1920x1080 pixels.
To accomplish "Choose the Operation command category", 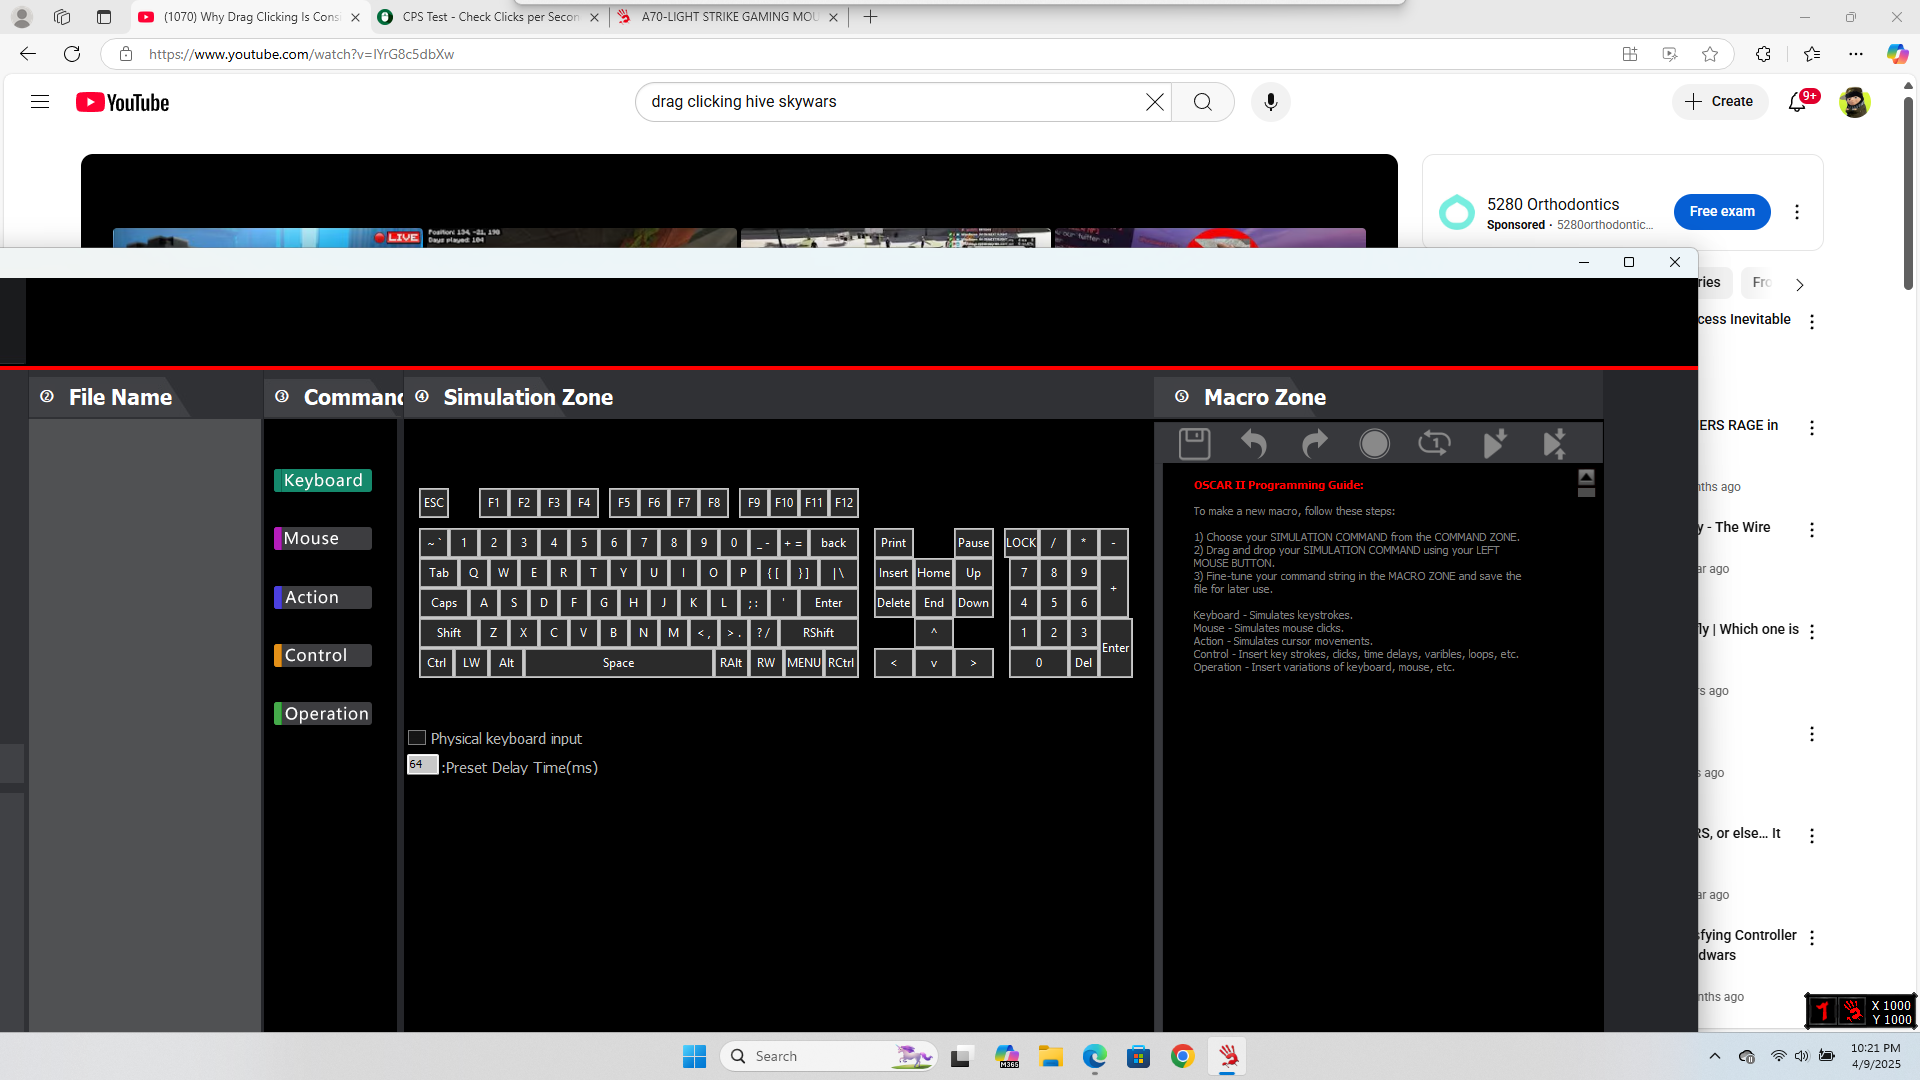I will click(323, 713).
